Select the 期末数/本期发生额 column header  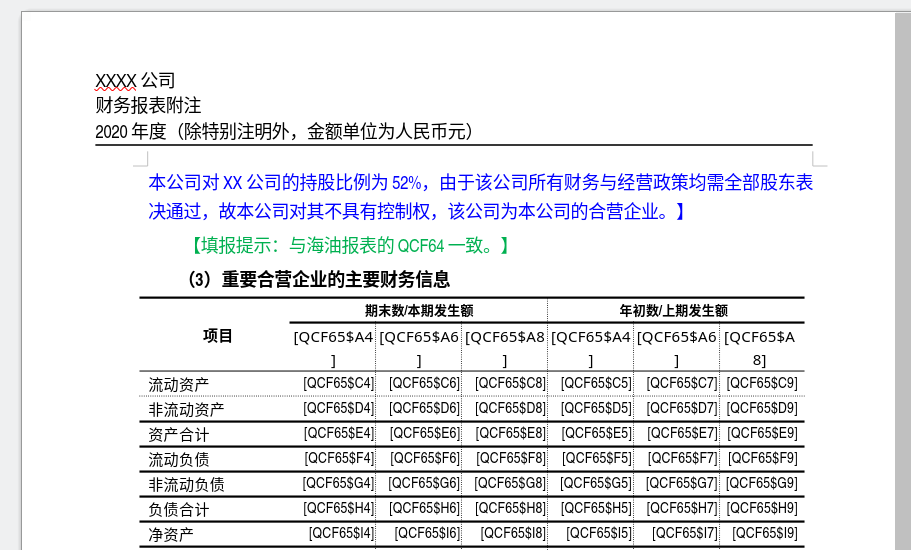(419, 311)
